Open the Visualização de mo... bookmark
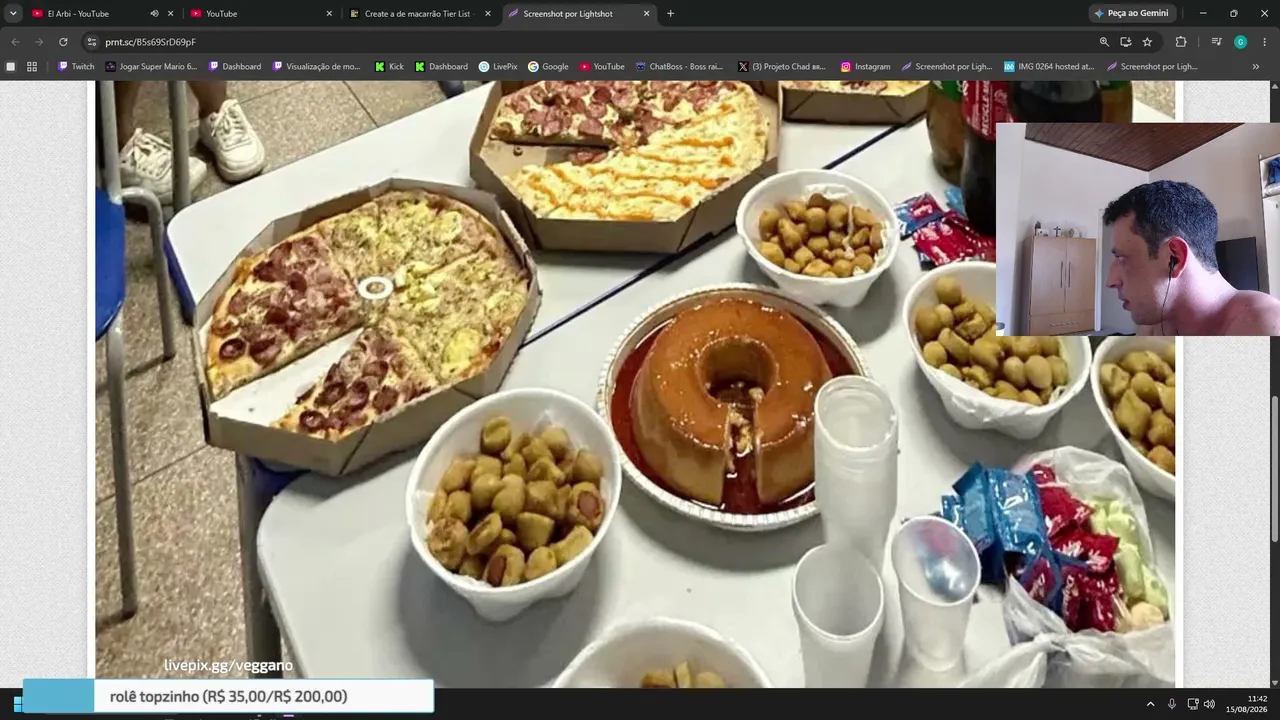The width and height of the screenshot is (1280, 720). point(316,67)
